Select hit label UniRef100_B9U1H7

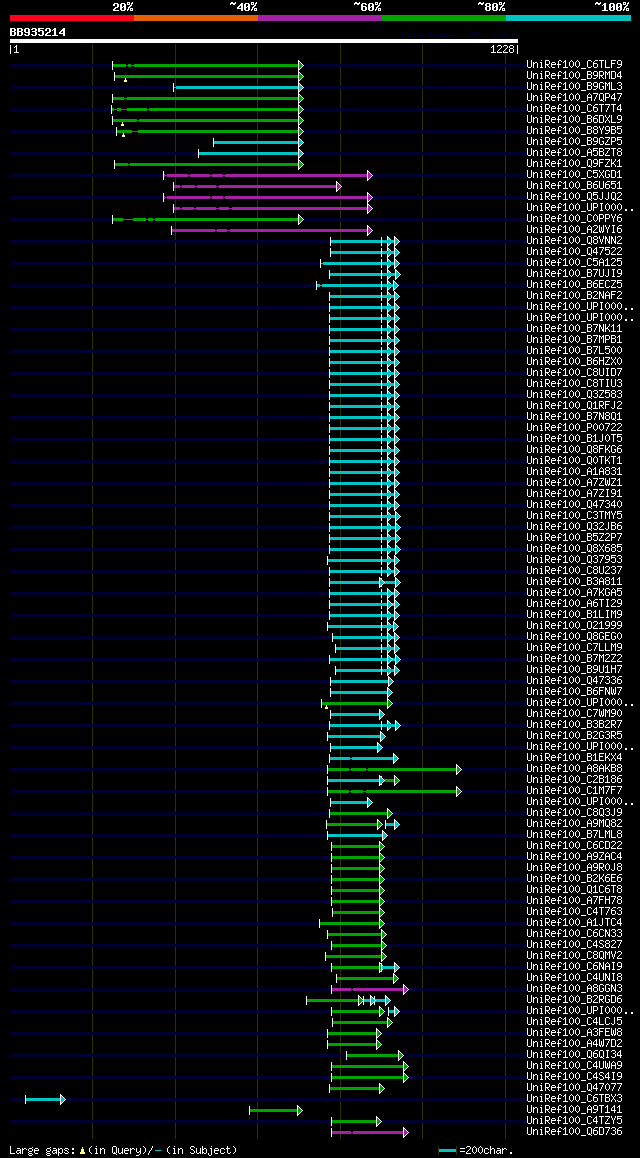tap(574, 669)
